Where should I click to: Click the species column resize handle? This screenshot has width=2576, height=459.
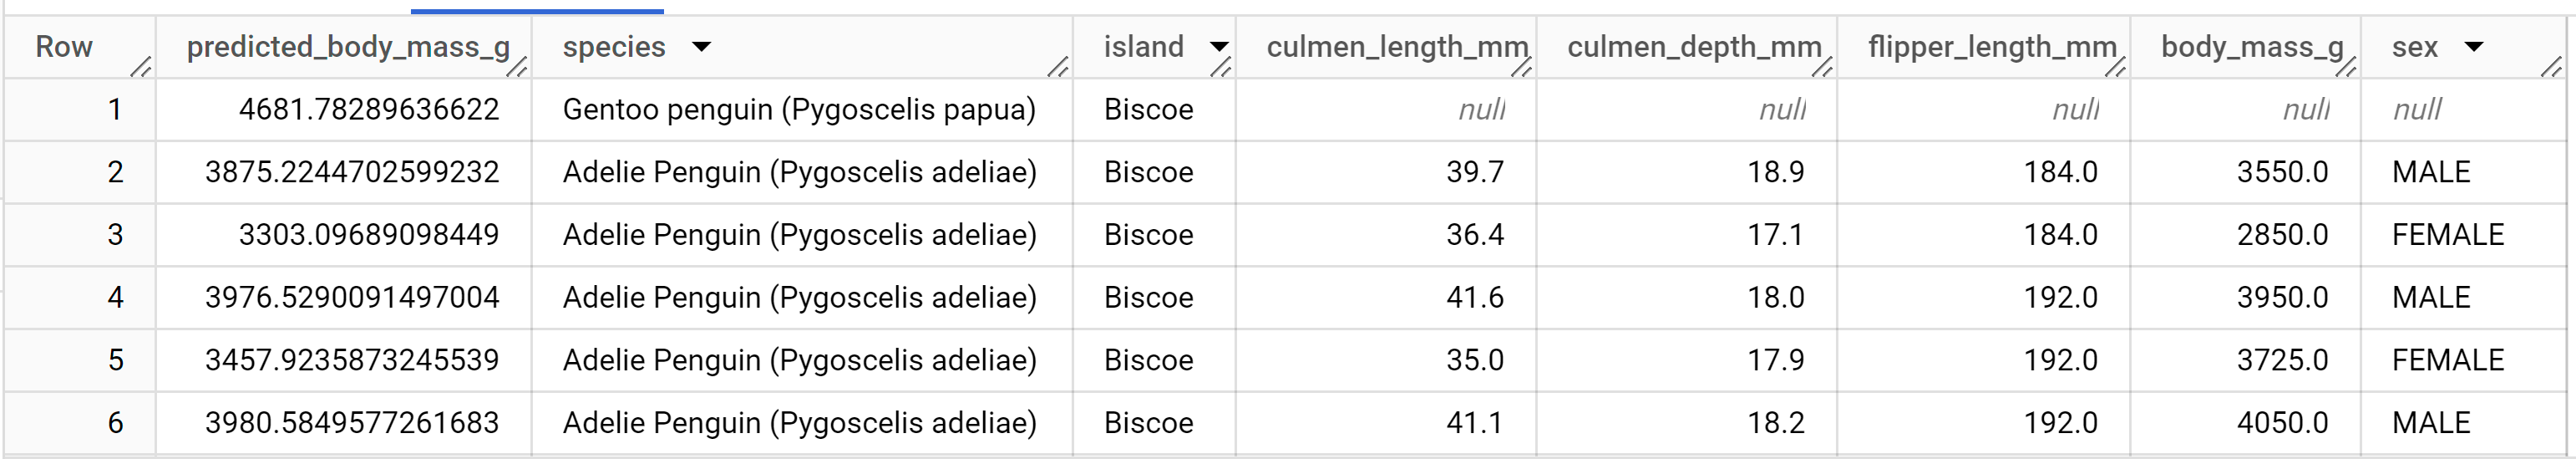(1058, 68)
